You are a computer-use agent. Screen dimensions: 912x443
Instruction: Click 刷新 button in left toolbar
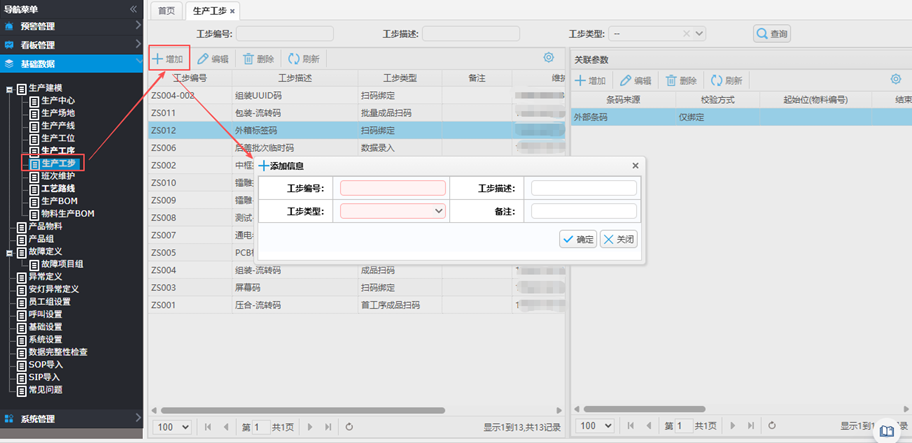click(x=304, y=59)
